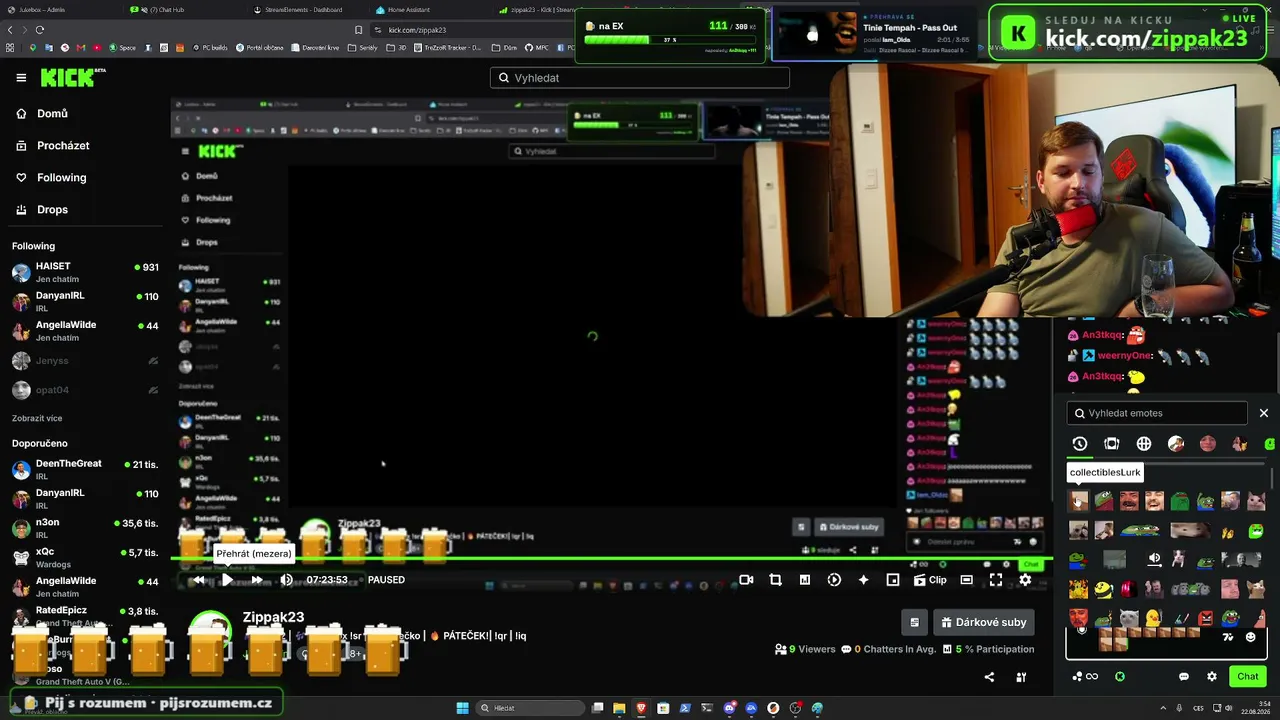Send message with green Chat button
Image resolution: width=1280 pixels, height=720 pixels.
1248,676
